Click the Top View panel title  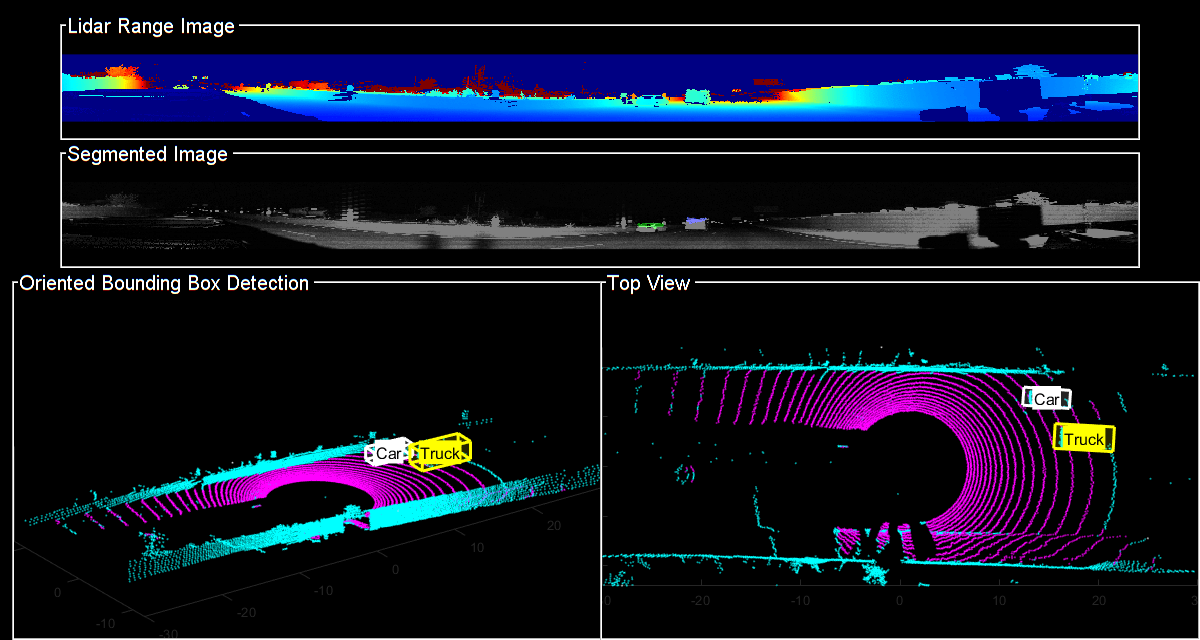[648, 284]
